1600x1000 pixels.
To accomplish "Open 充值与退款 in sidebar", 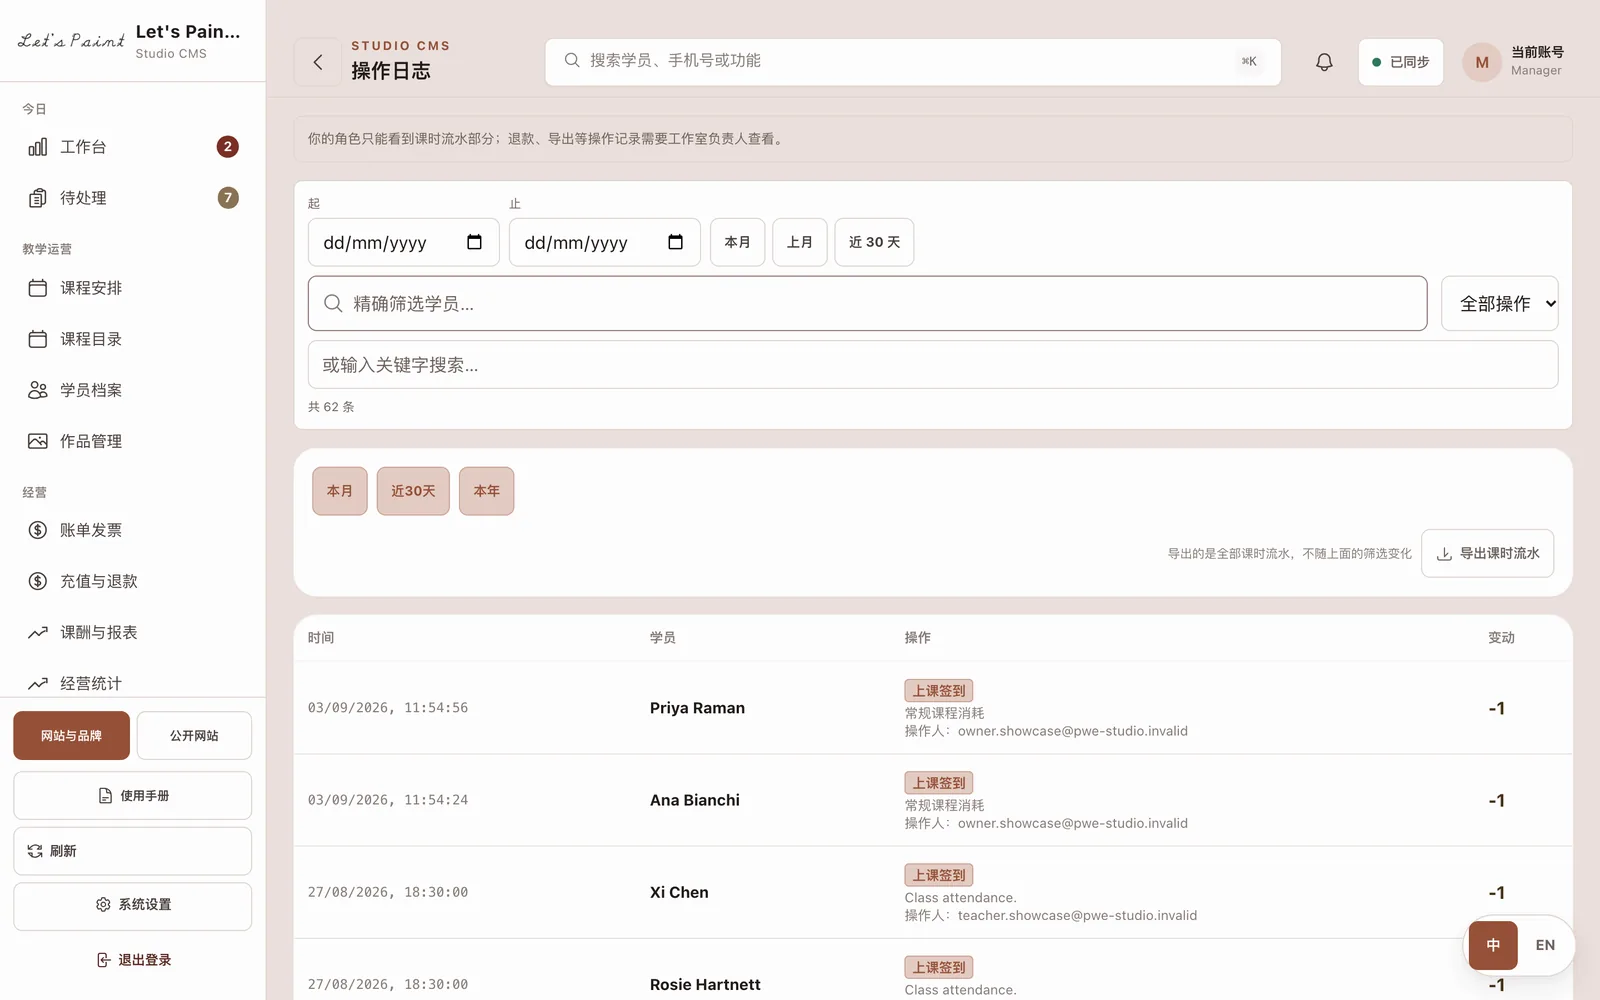I will [133, 581].
